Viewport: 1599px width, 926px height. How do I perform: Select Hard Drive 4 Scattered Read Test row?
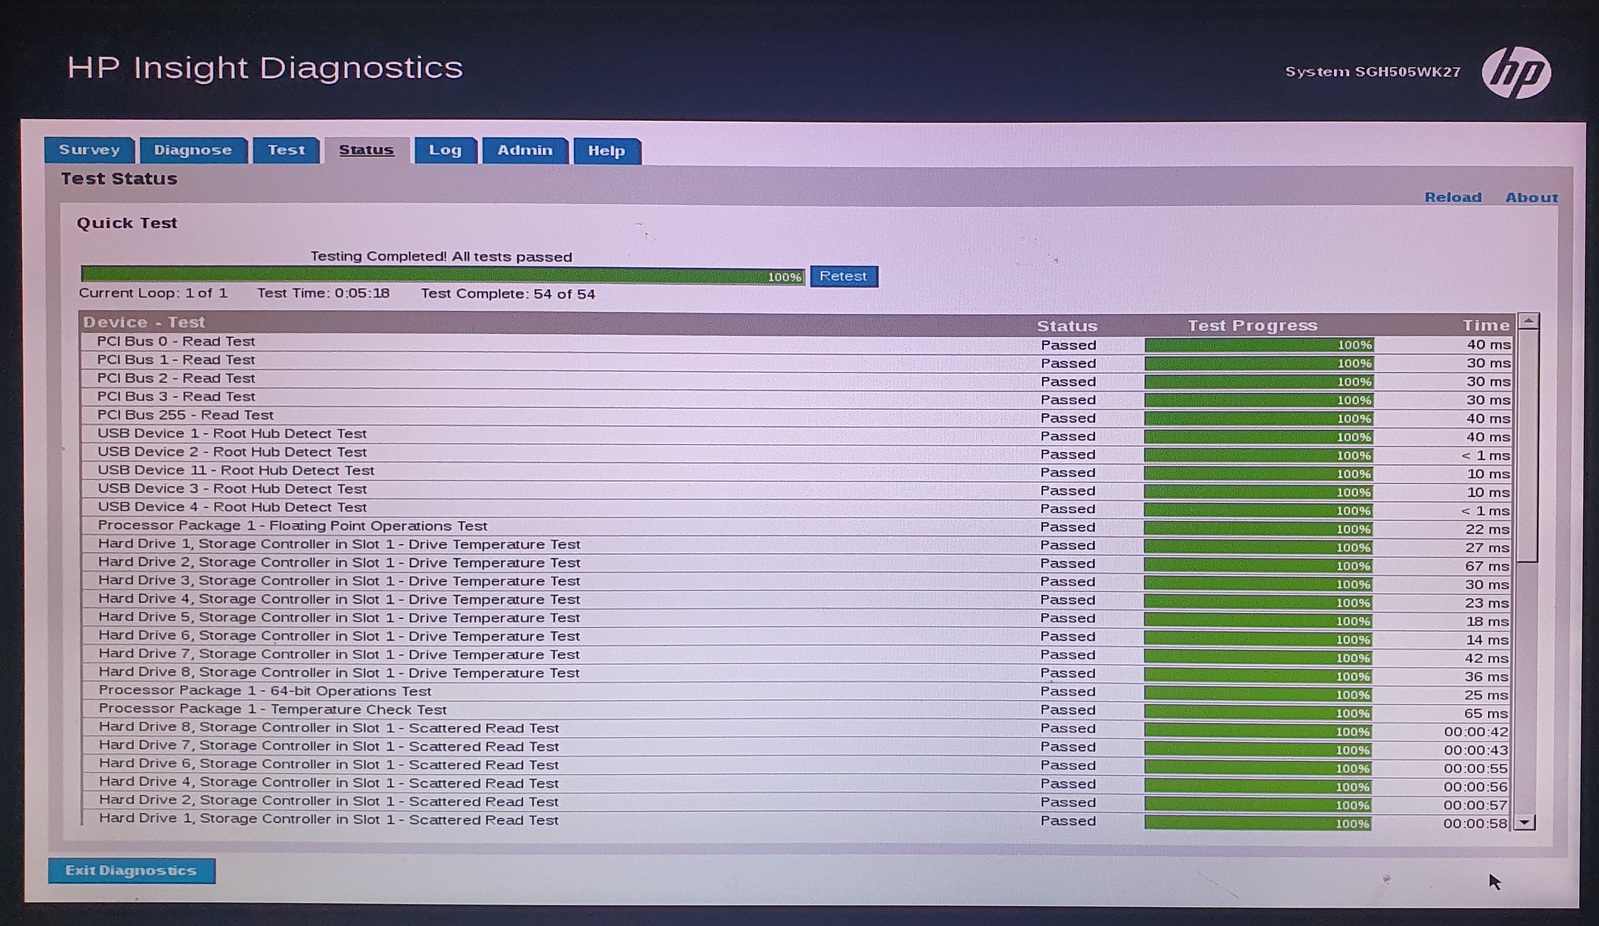coord(797,784)
